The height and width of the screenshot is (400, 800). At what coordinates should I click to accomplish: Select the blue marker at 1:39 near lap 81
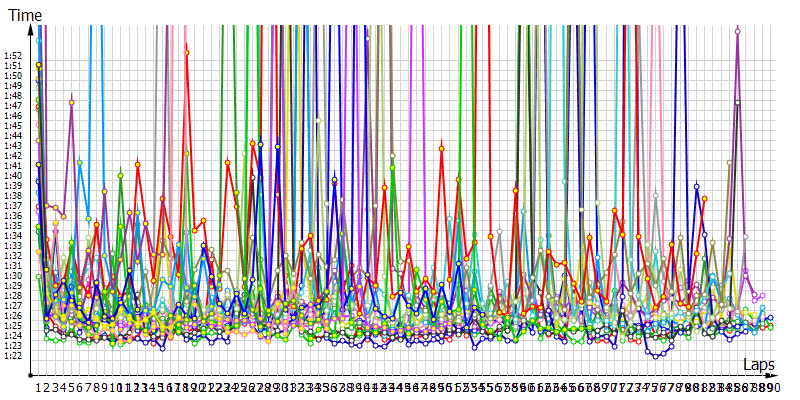click(697, 186)
